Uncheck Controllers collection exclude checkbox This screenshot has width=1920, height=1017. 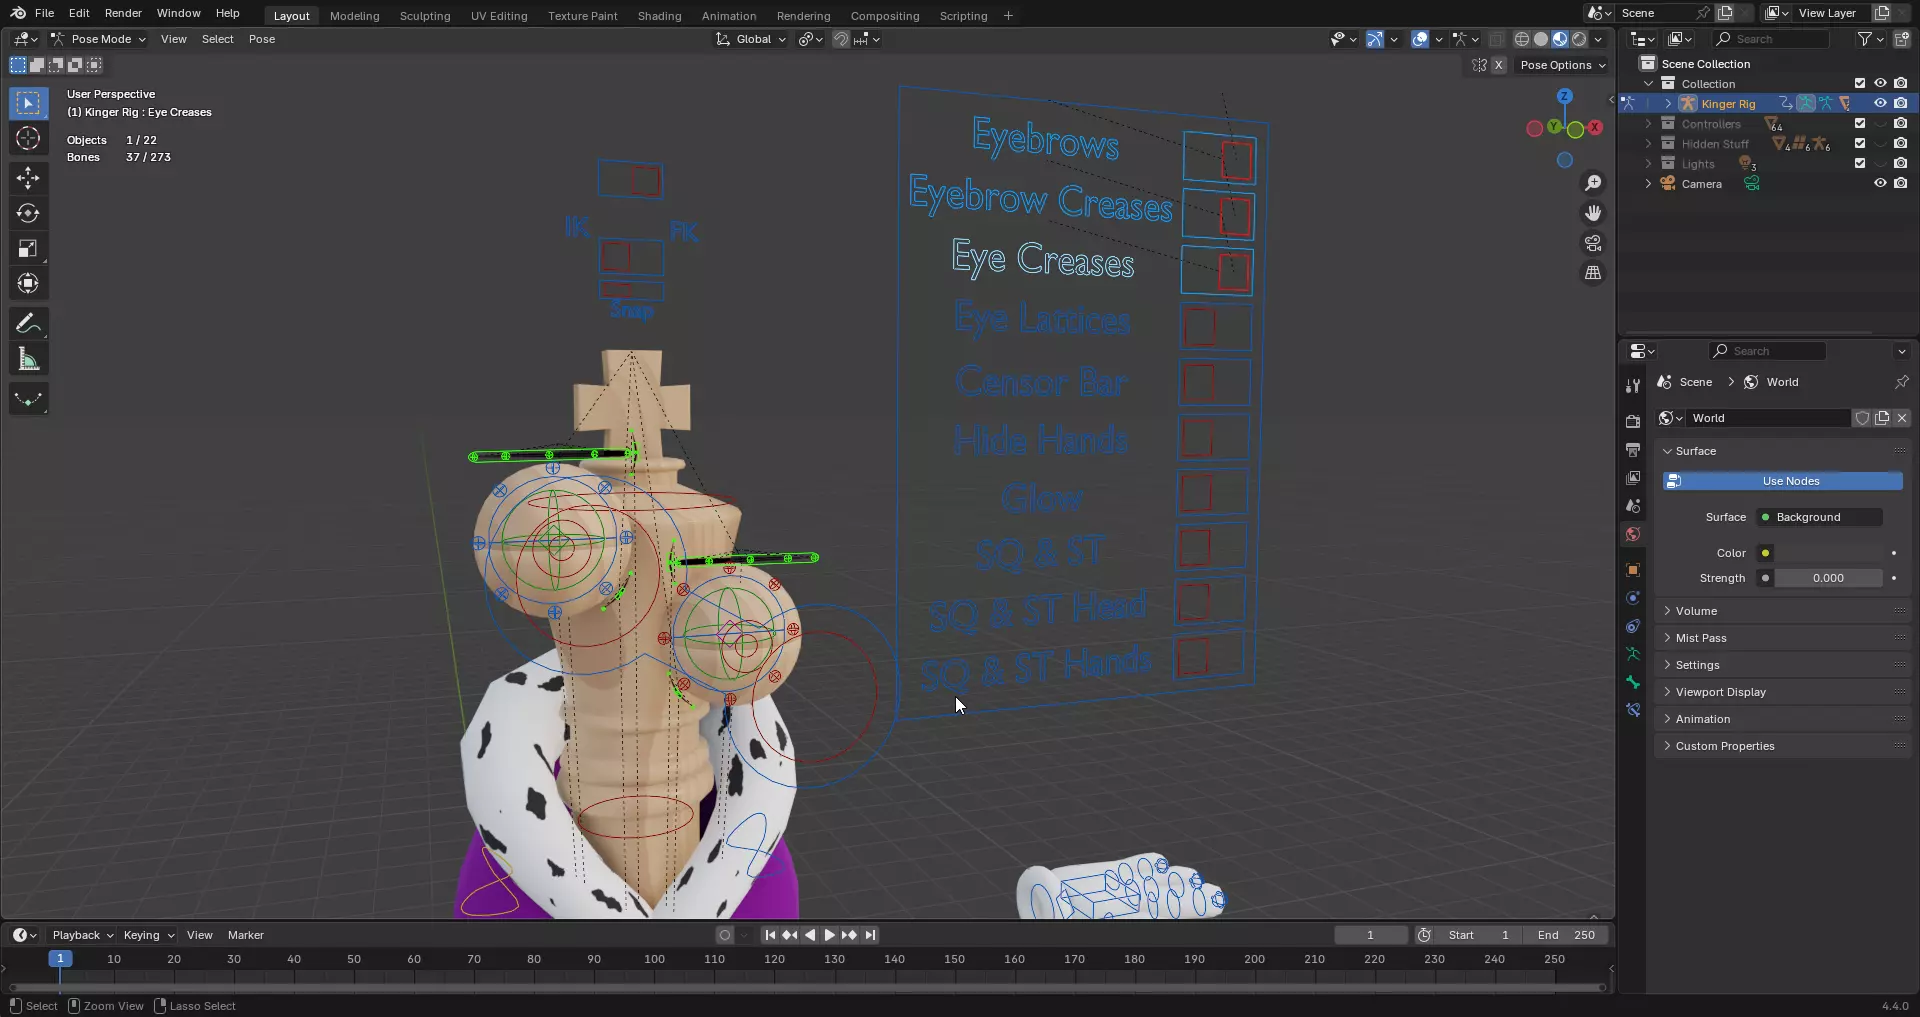[x=1860, y=123]
